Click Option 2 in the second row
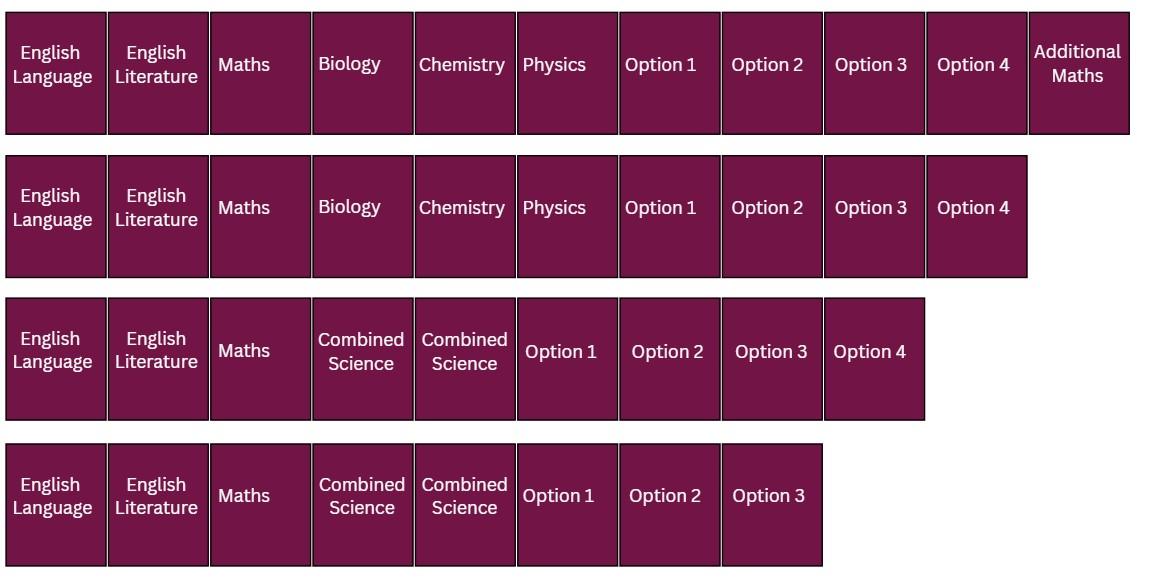 [771, 216]
